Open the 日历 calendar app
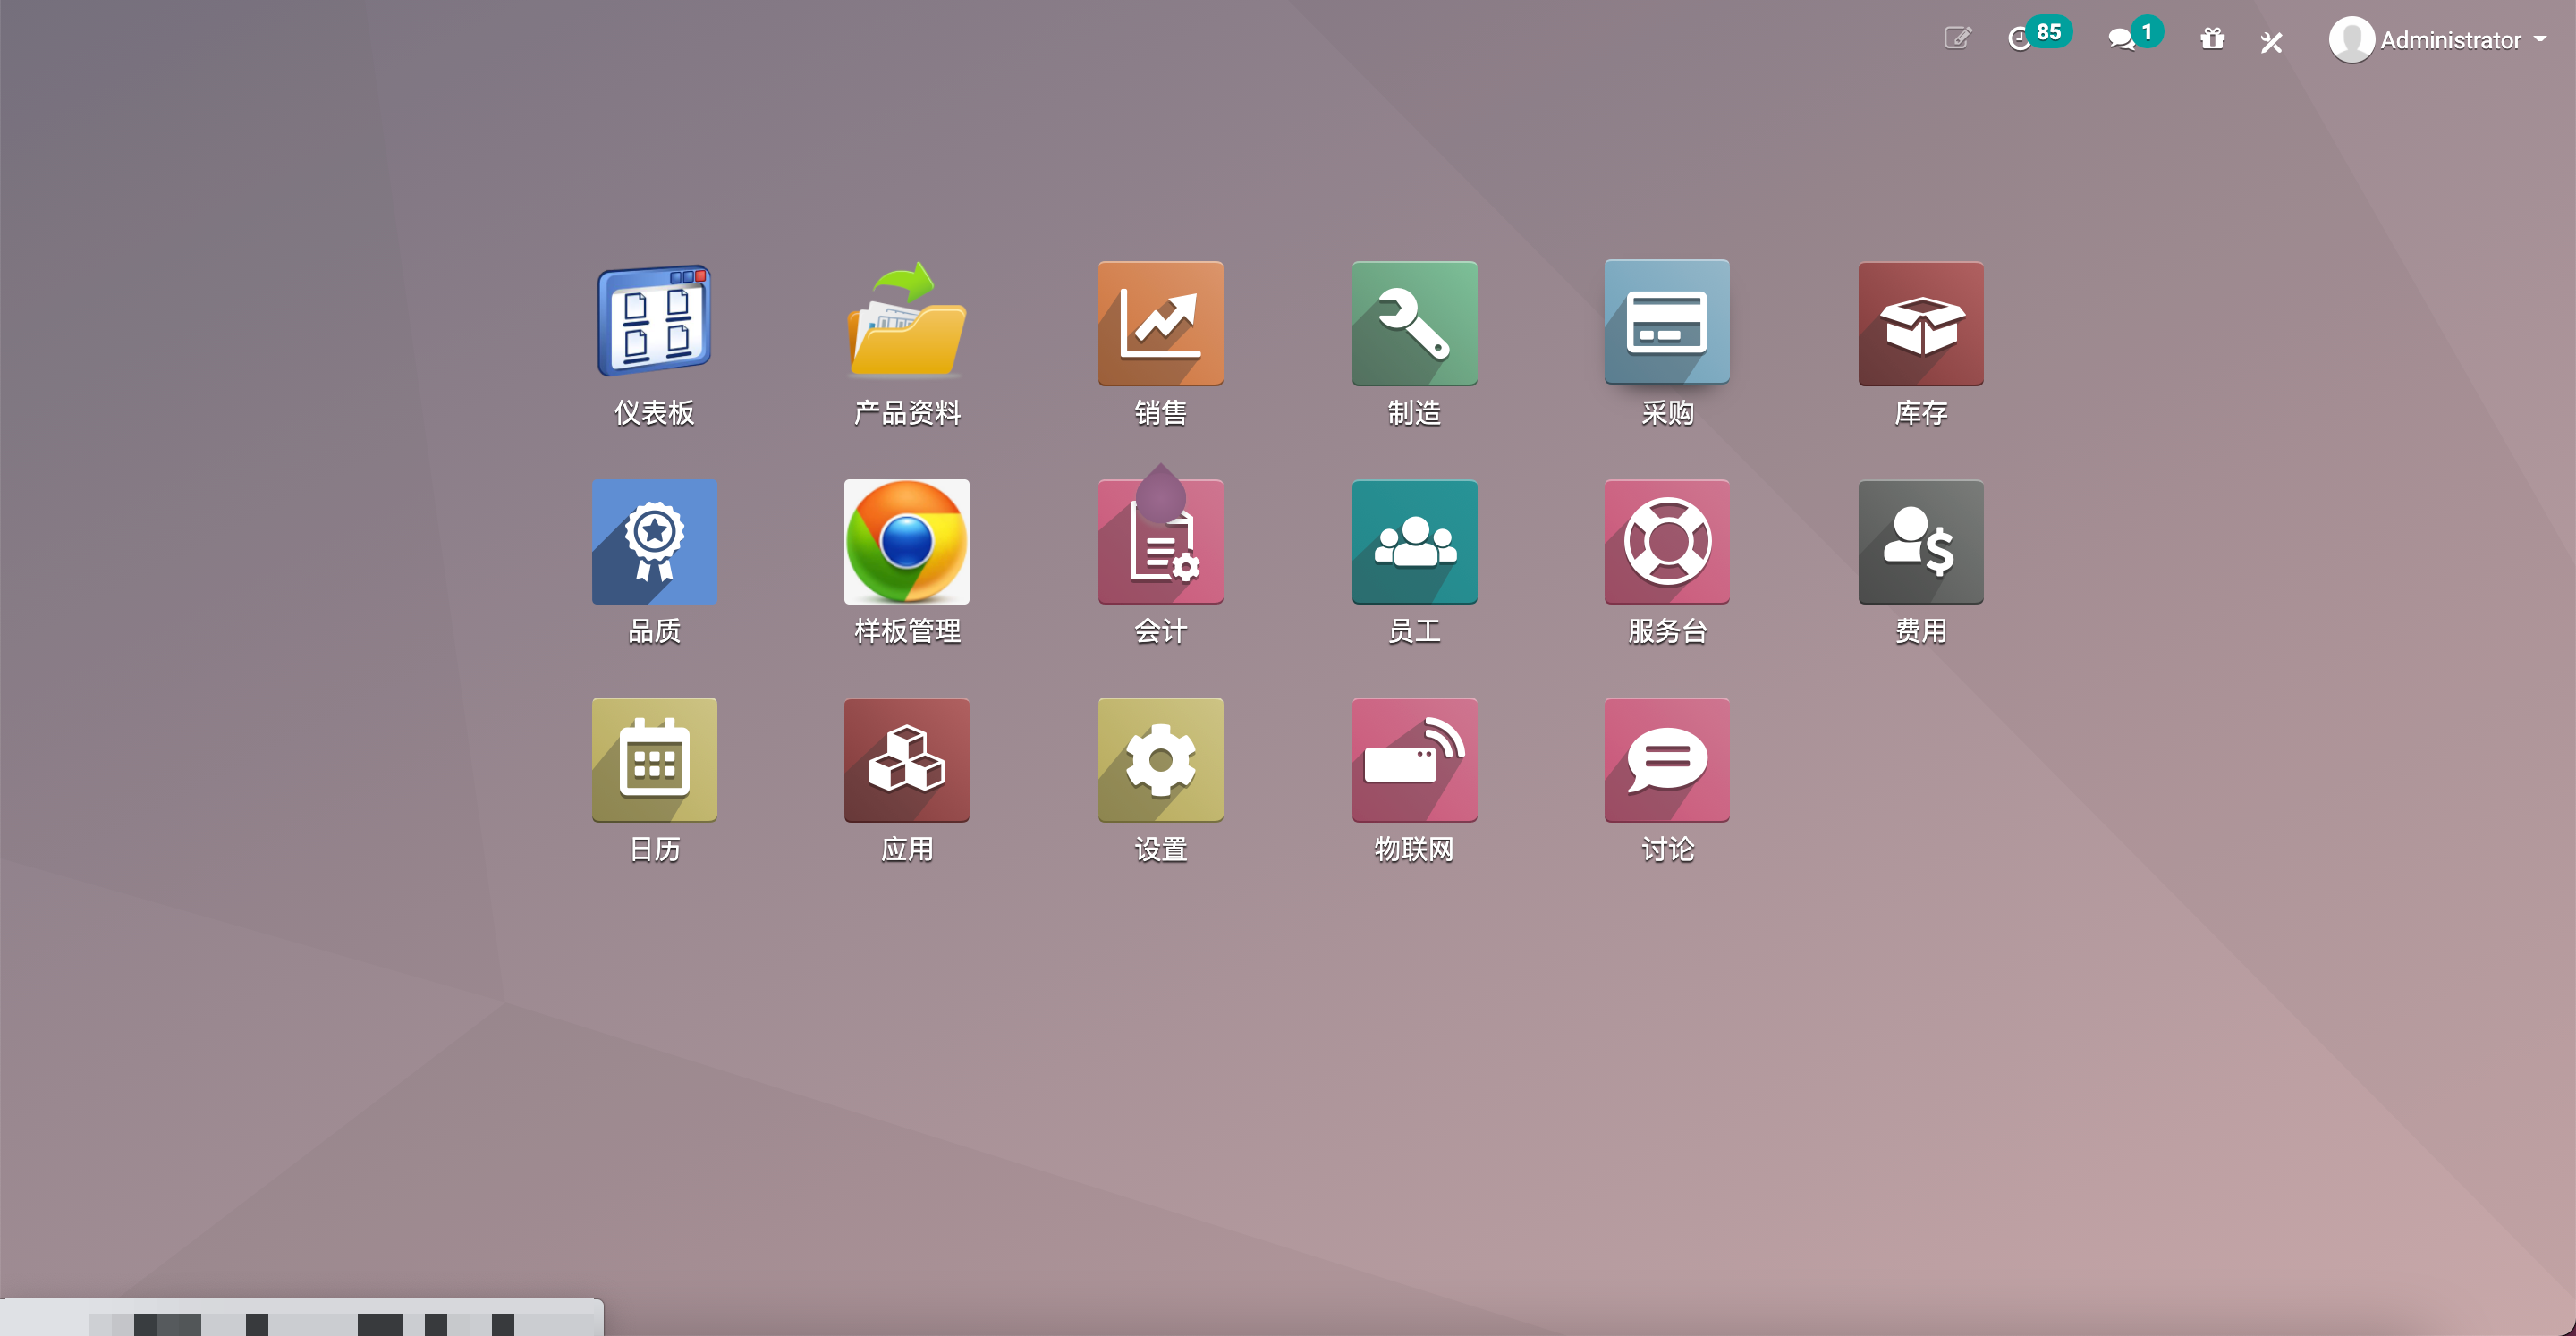The width and height of the screenshot is (2576, 1336). 654,759
